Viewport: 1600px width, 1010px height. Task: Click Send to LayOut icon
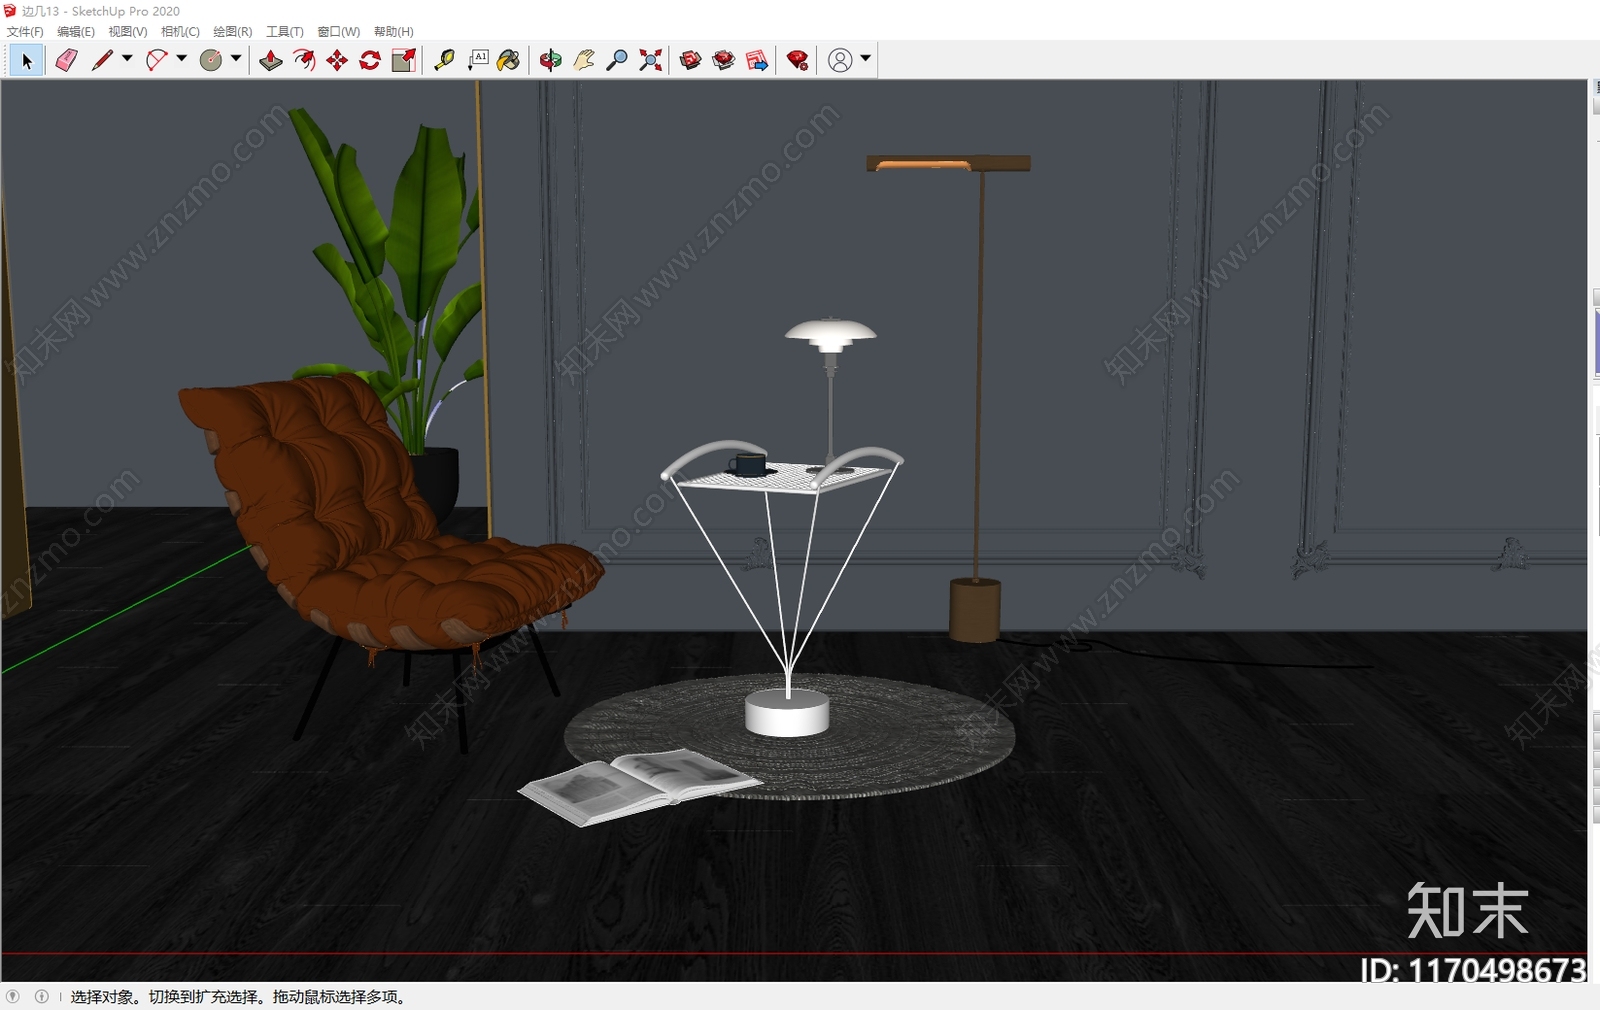[x=757, y=61]
